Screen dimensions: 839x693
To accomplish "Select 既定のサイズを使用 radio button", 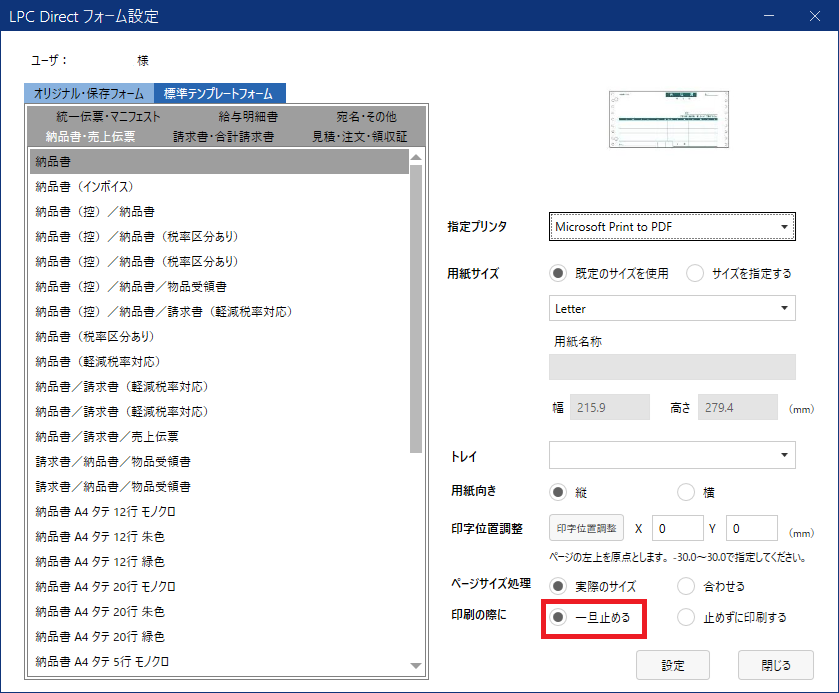I will click(558, 273).
